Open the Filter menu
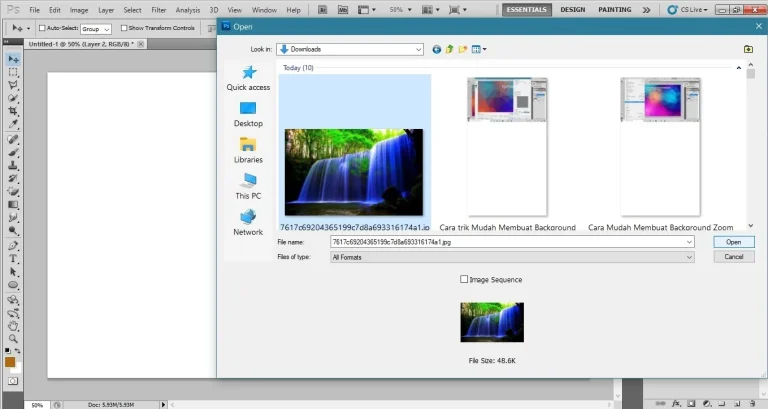768x409 pixels. tap(158, 9)
